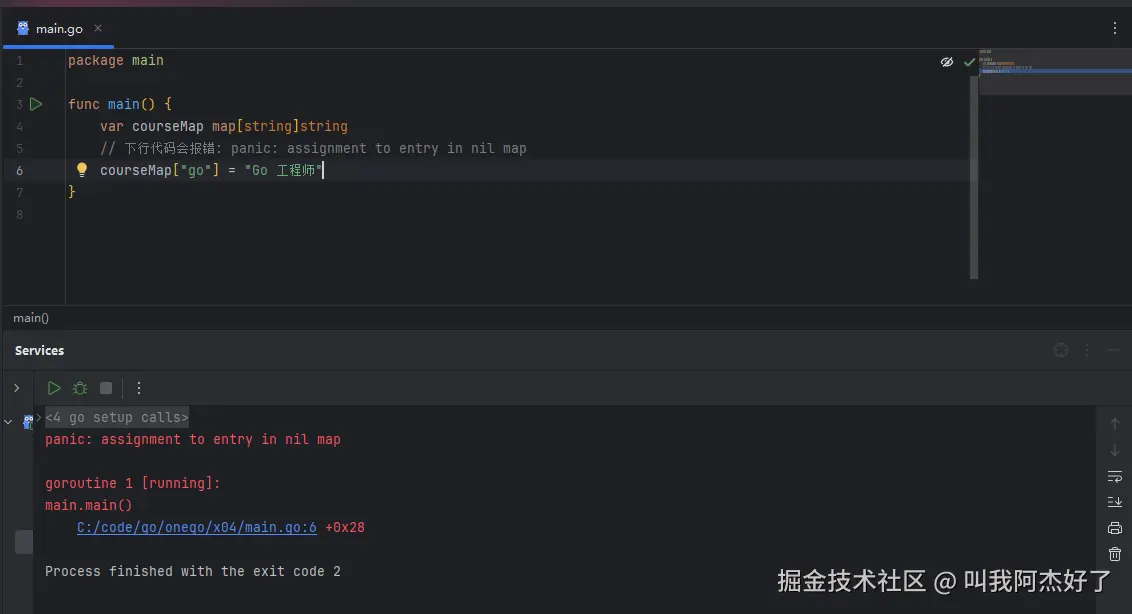Collapse the Go run configuration node
This screenshot has width=1132, height=614.
[x=8, y=421]
